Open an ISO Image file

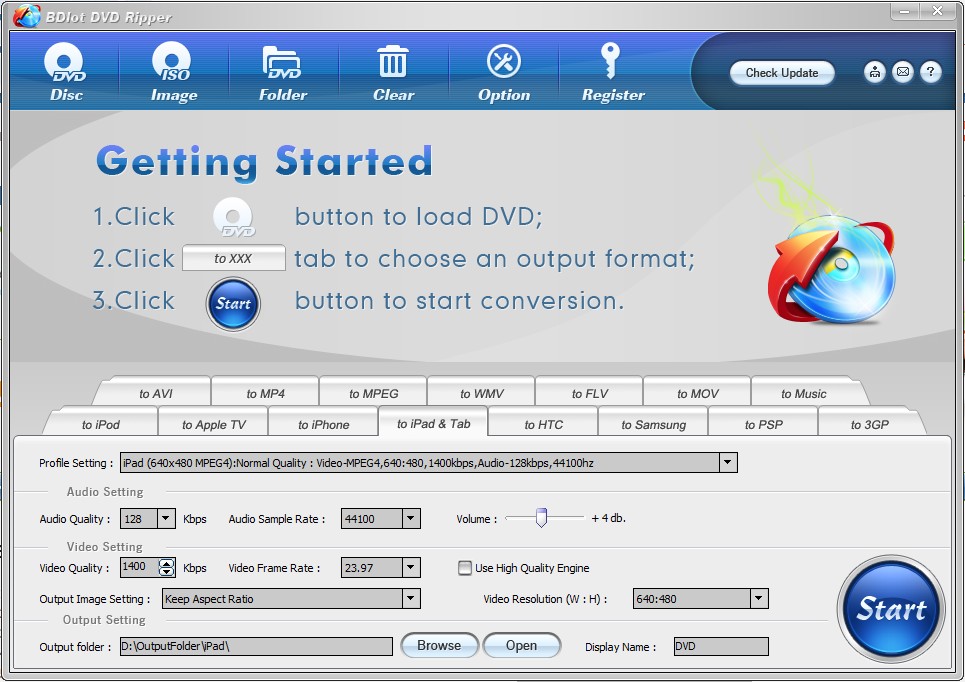click(174, 72)
